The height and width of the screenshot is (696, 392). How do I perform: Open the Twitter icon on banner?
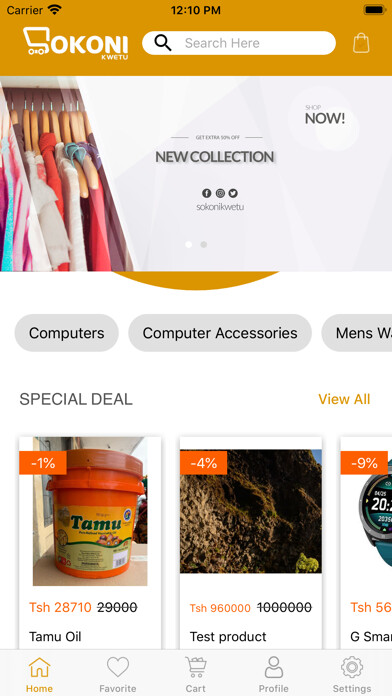234,193
